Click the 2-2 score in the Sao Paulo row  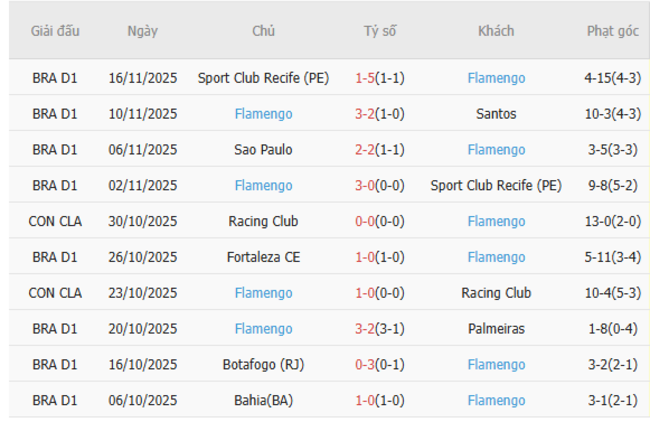(x=366, y=150)
